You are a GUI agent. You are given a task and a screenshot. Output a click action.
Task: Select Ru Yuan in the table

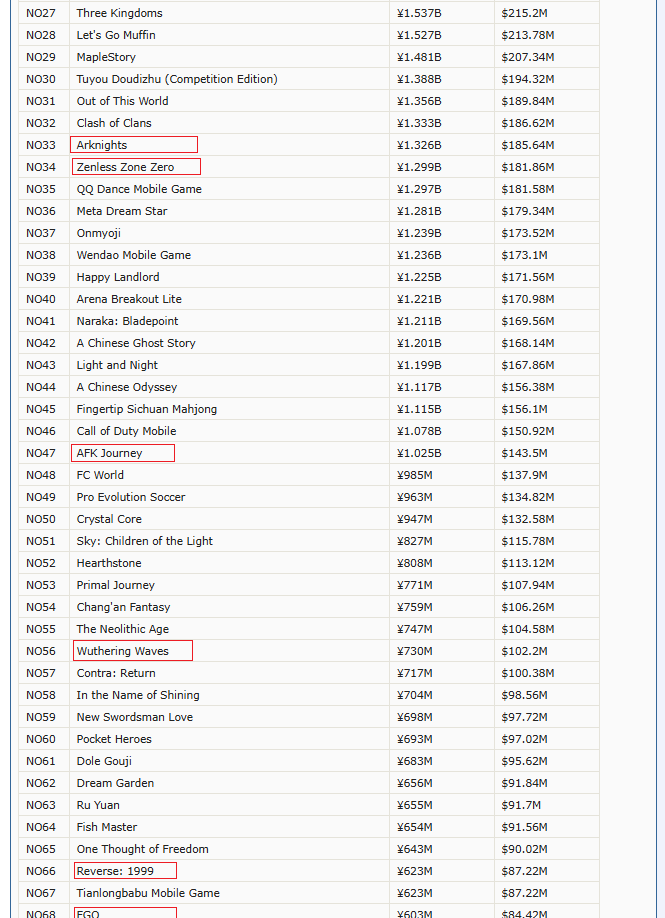(98, 805)
